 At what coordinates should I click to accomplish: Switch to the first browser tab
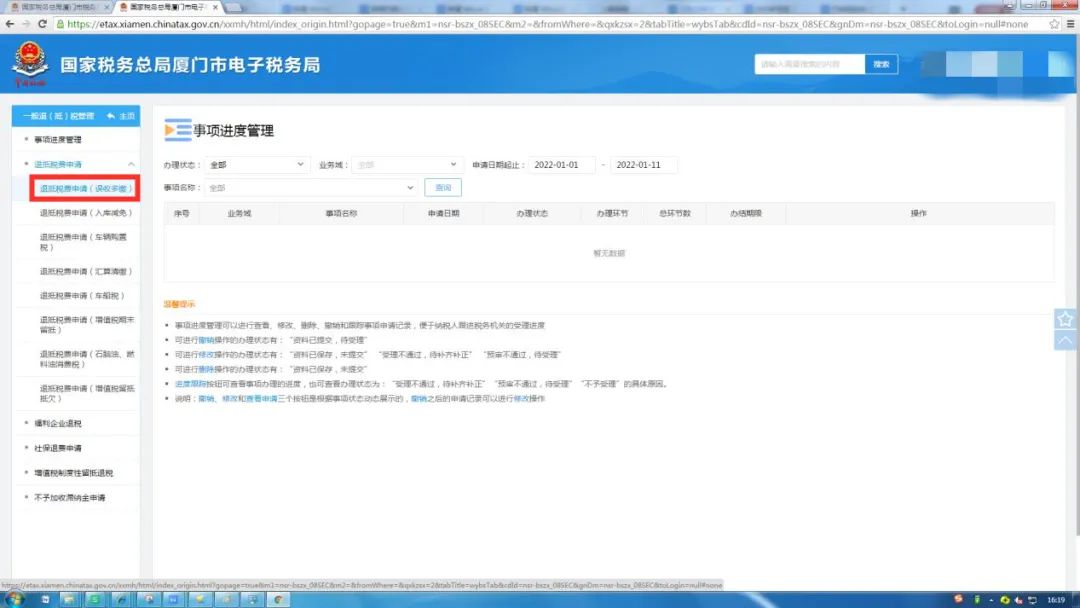click(59, 7)
